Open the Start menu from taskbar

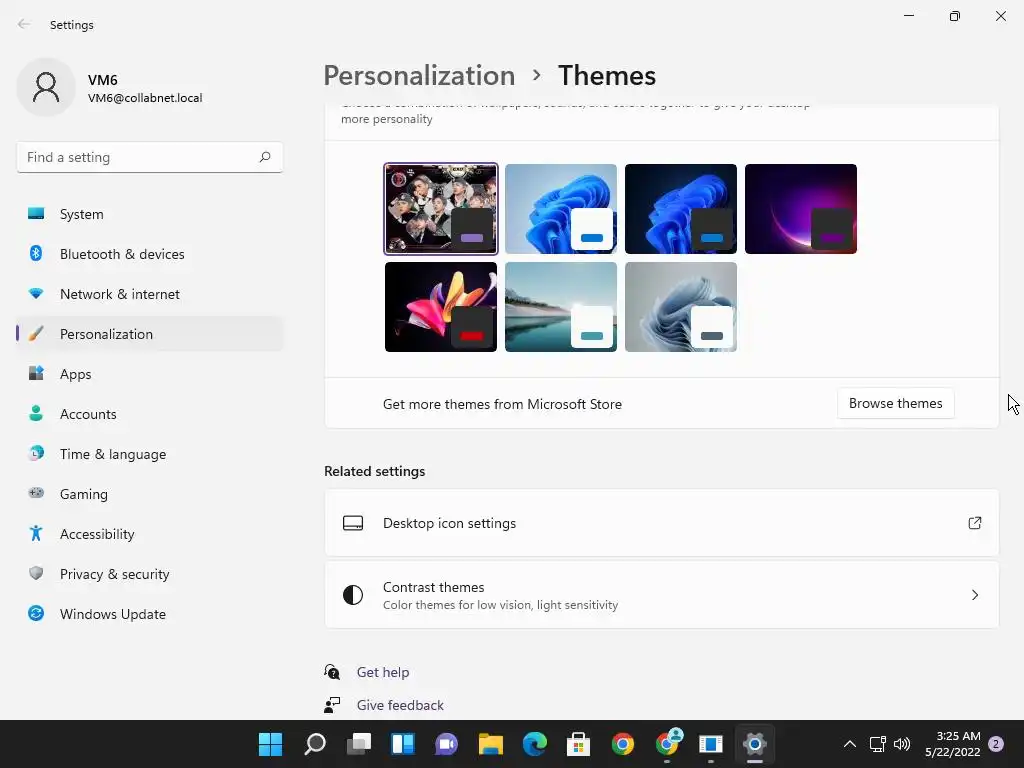pyautogui.click(x=270, y=744)
